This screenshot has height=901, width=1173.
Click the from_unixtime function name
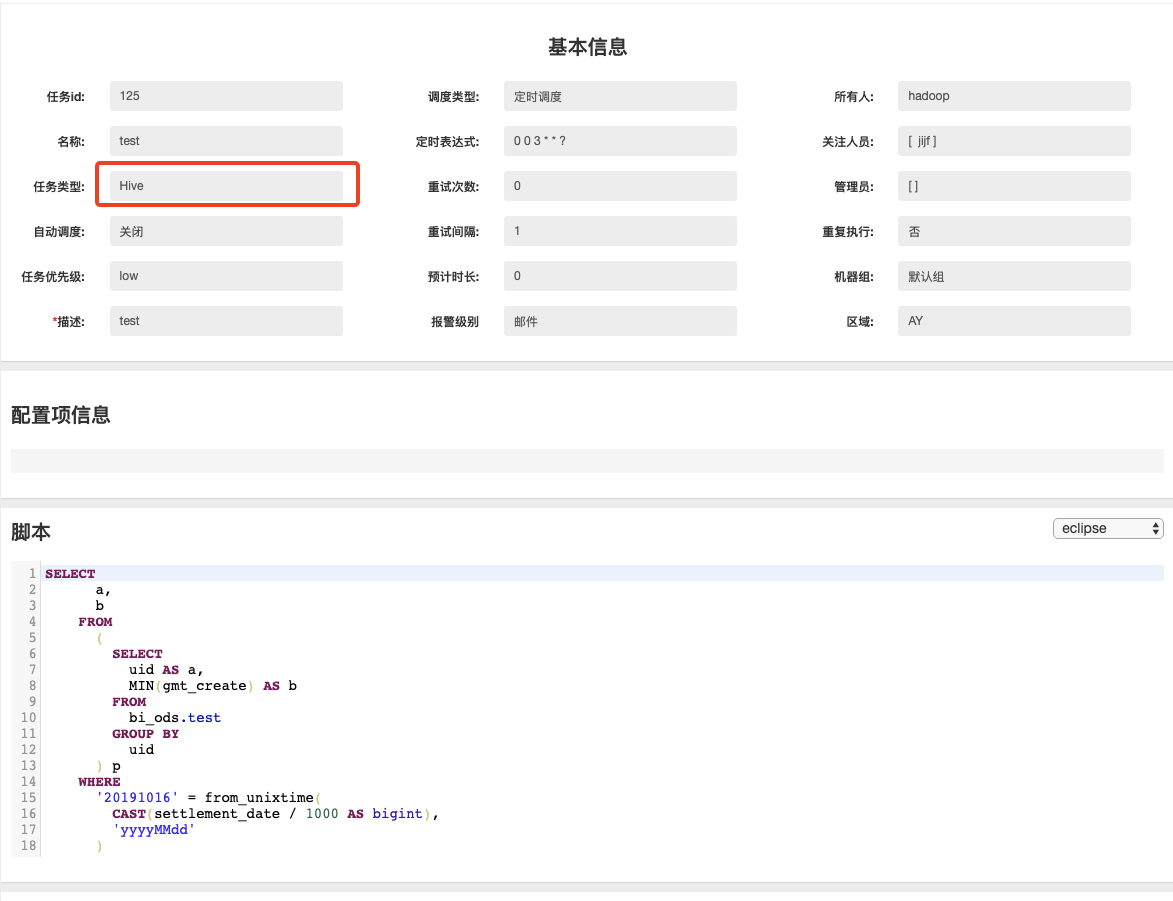[259, 798]
